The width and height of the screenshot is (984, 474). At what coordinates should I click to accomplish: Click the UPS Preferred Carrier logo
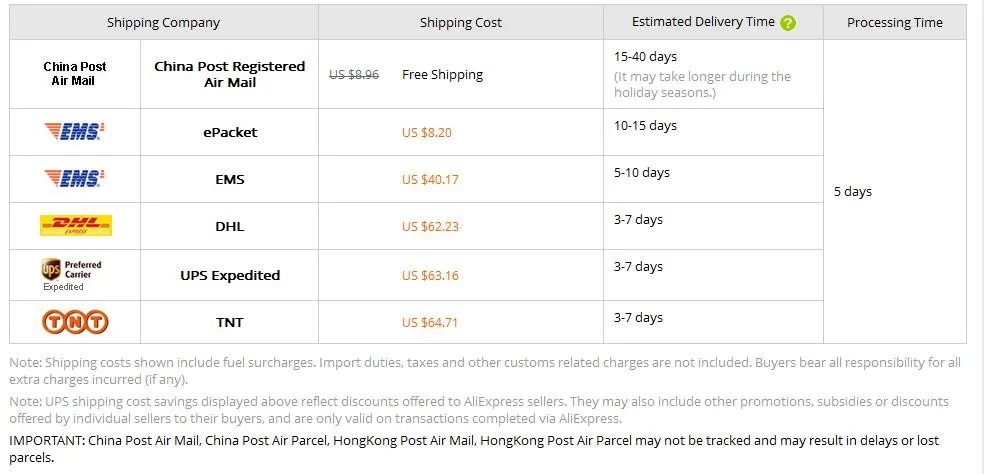pos(71,274)
